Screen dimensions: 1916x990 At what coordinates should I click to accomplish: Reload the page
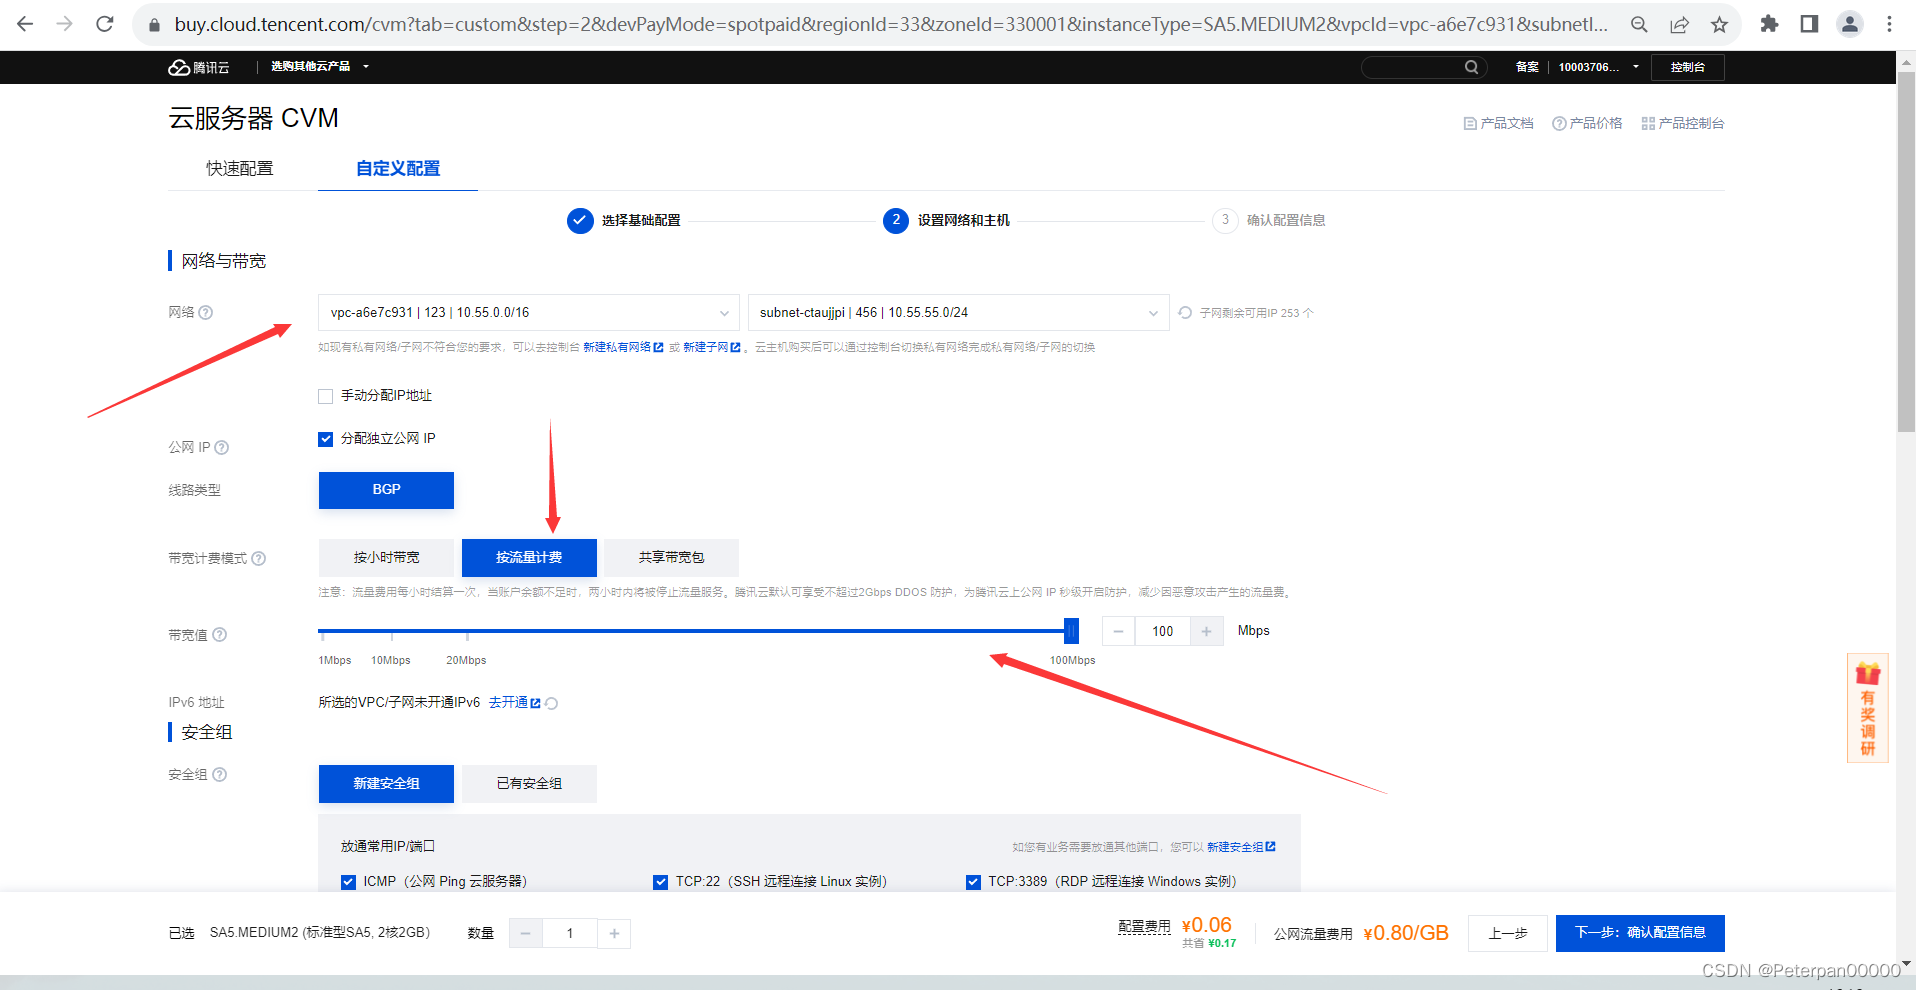(105, 24)
